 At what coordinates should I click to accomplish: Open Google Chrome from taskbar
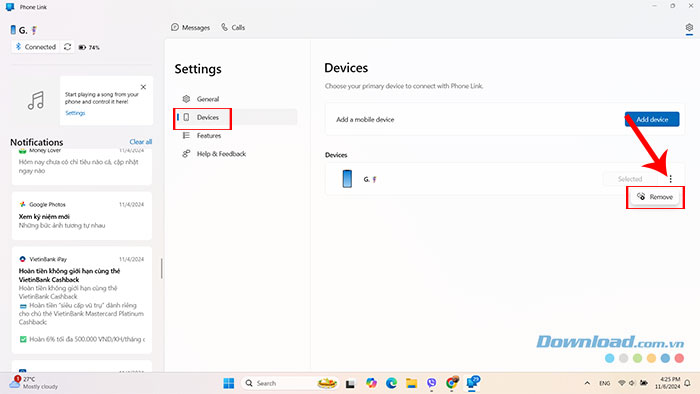pos(452,383)
